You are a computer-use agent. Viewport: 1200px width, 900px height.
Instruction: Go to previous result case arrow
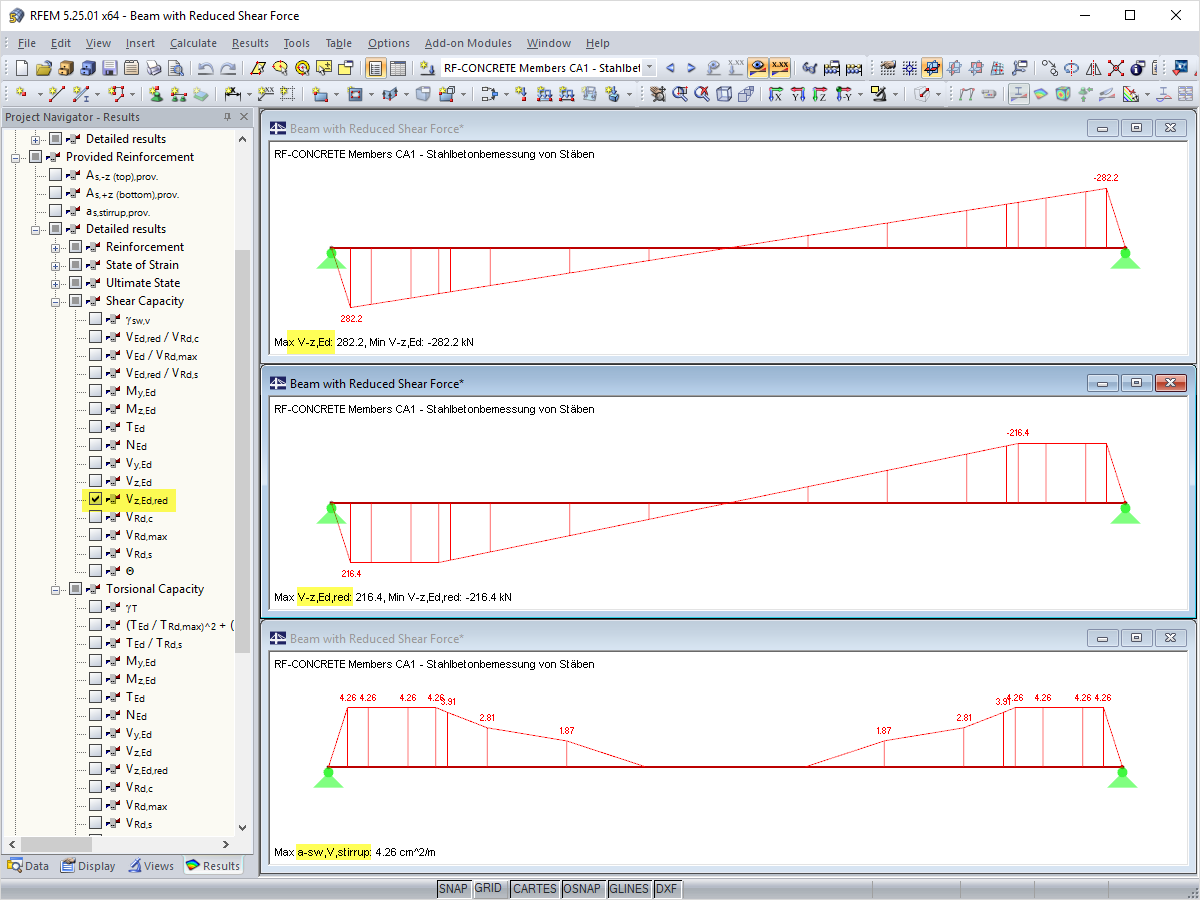[x=670, y=68]
